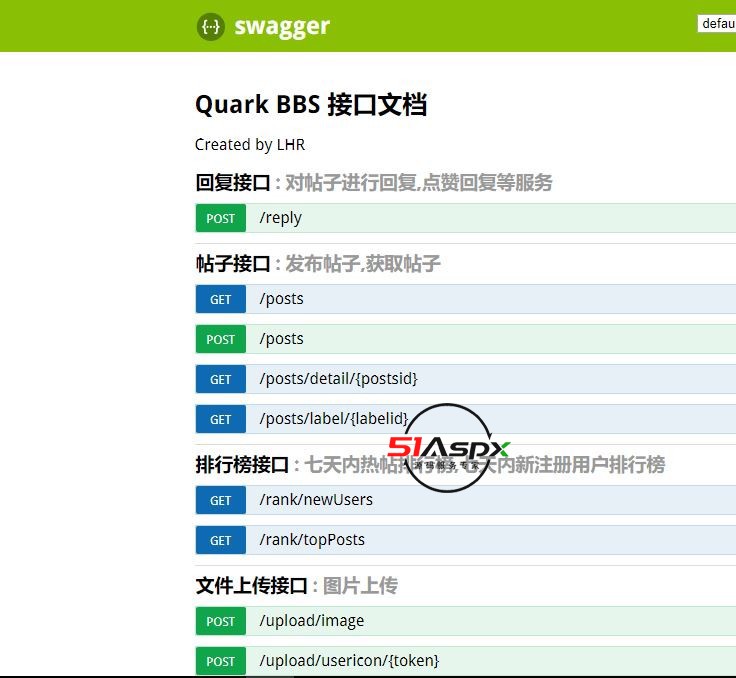The image size is (736, 678).
Task: Click the description 图片上传
Action: pos(360,586)
